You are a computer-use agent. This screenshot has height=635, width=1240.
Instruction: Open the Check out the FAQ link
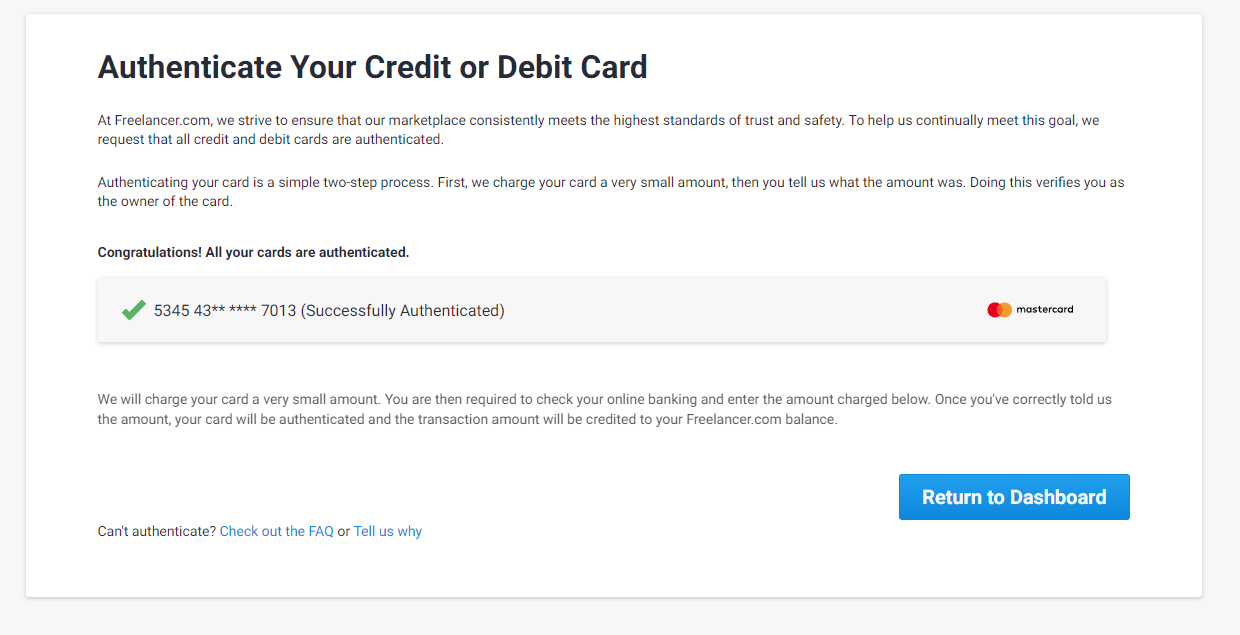pyautogui.click(x=276, y=531)
